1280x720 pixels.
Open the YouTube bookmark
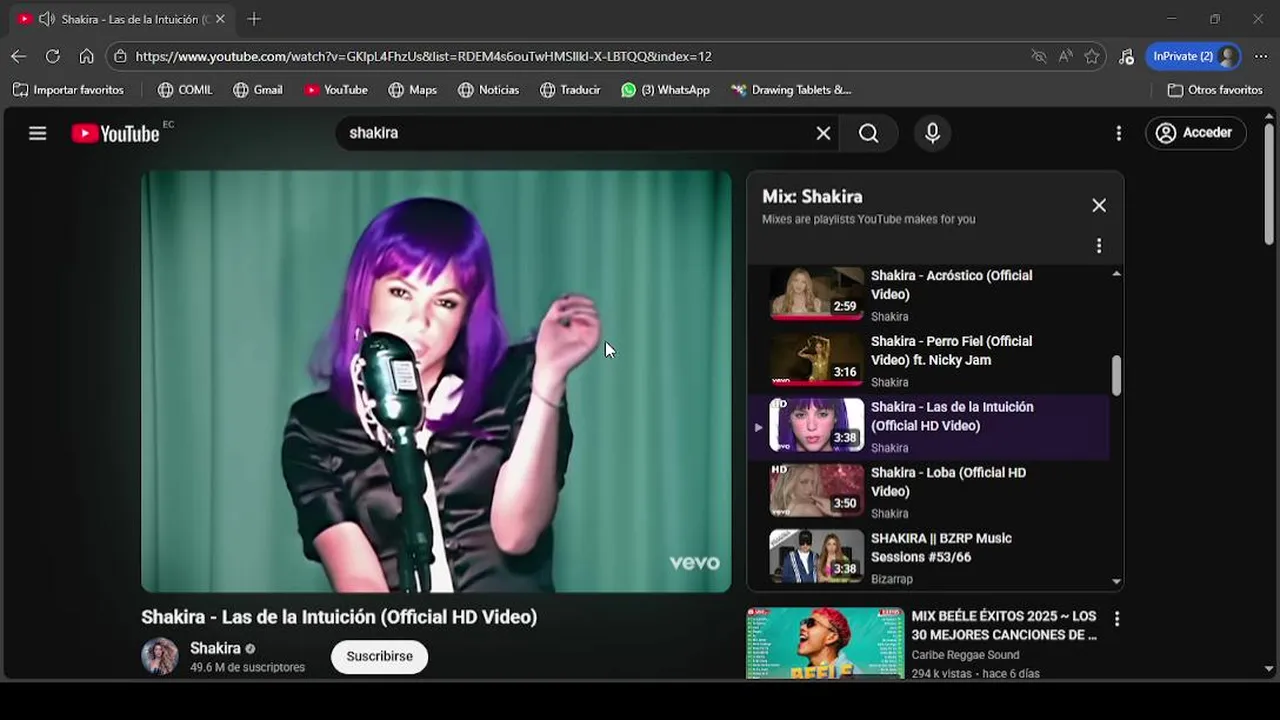pos(336,90)
